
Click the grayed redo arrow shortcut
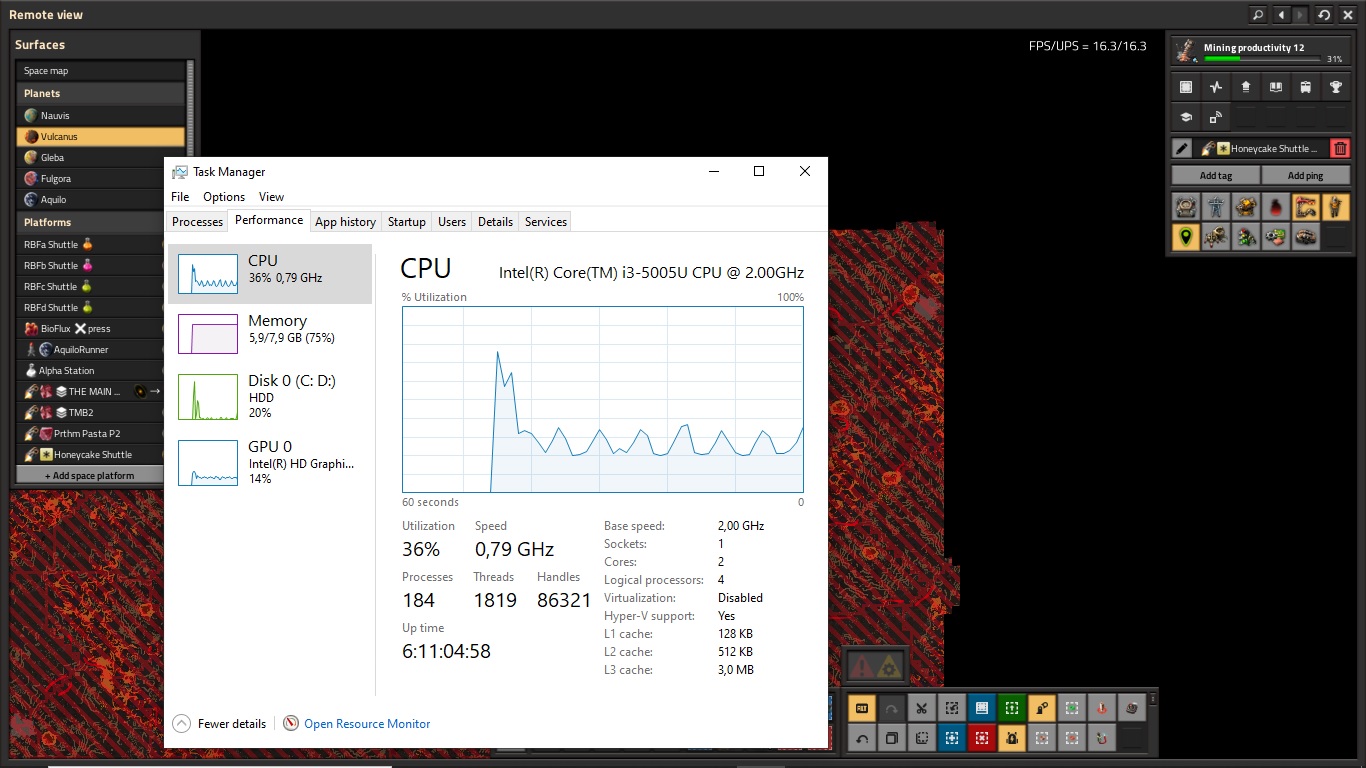click(891, 709)
